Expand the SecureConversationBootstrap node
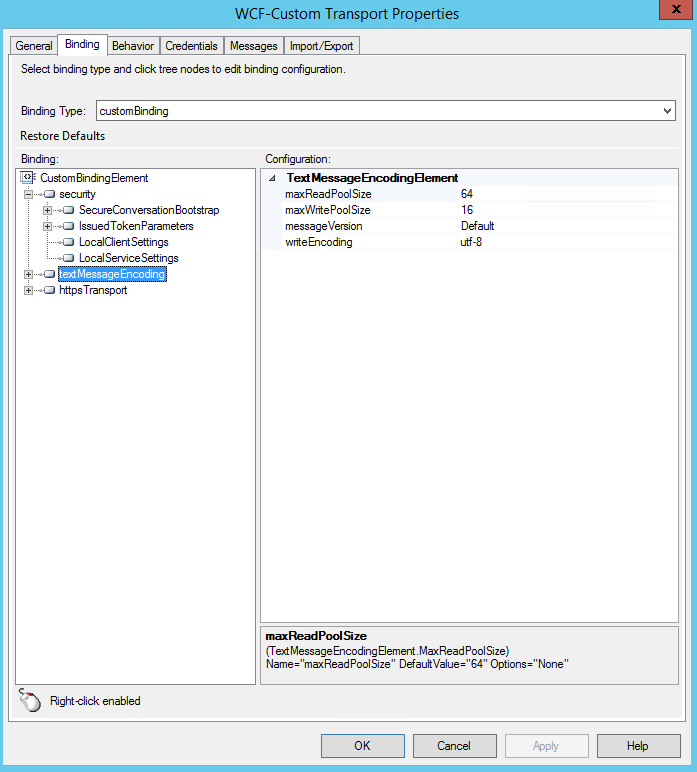 (47, 210)
